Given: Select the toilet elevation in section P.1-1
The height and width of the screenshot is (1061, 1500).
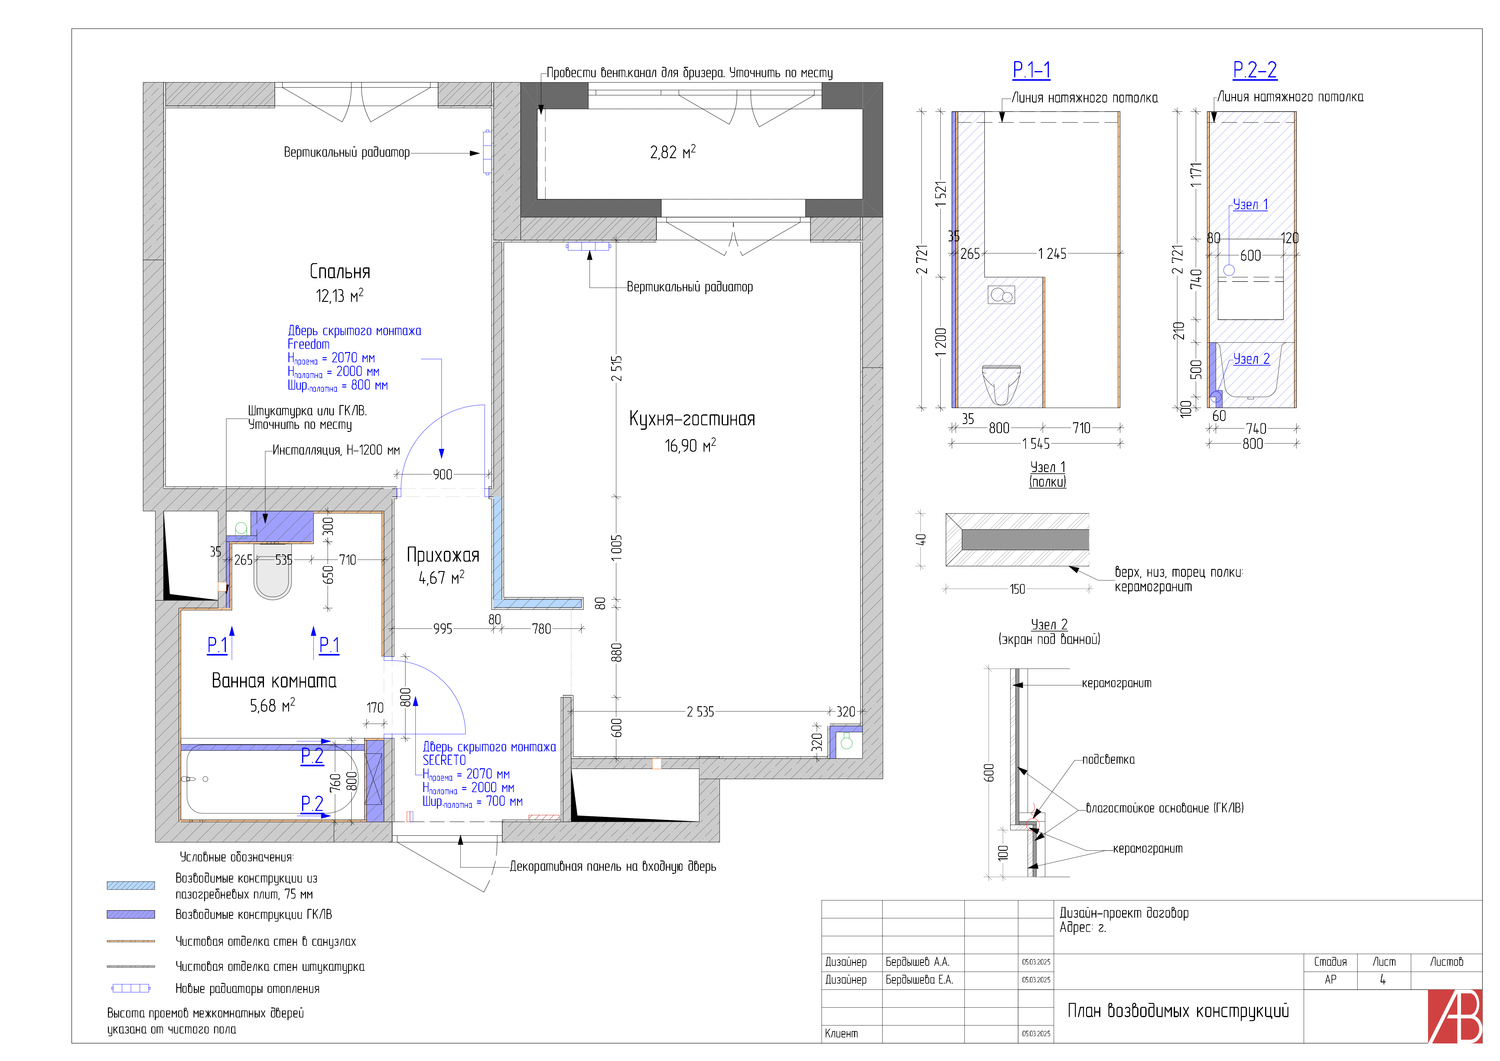Looking at the screenshot, I should point(1001,384).
